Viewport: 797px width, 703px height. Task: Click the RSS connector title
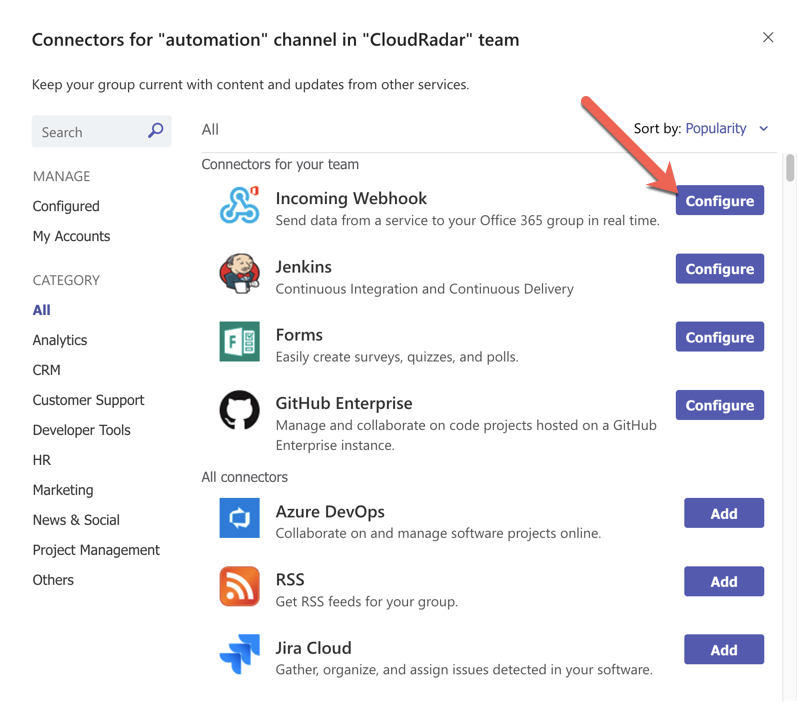coord(290,579)
